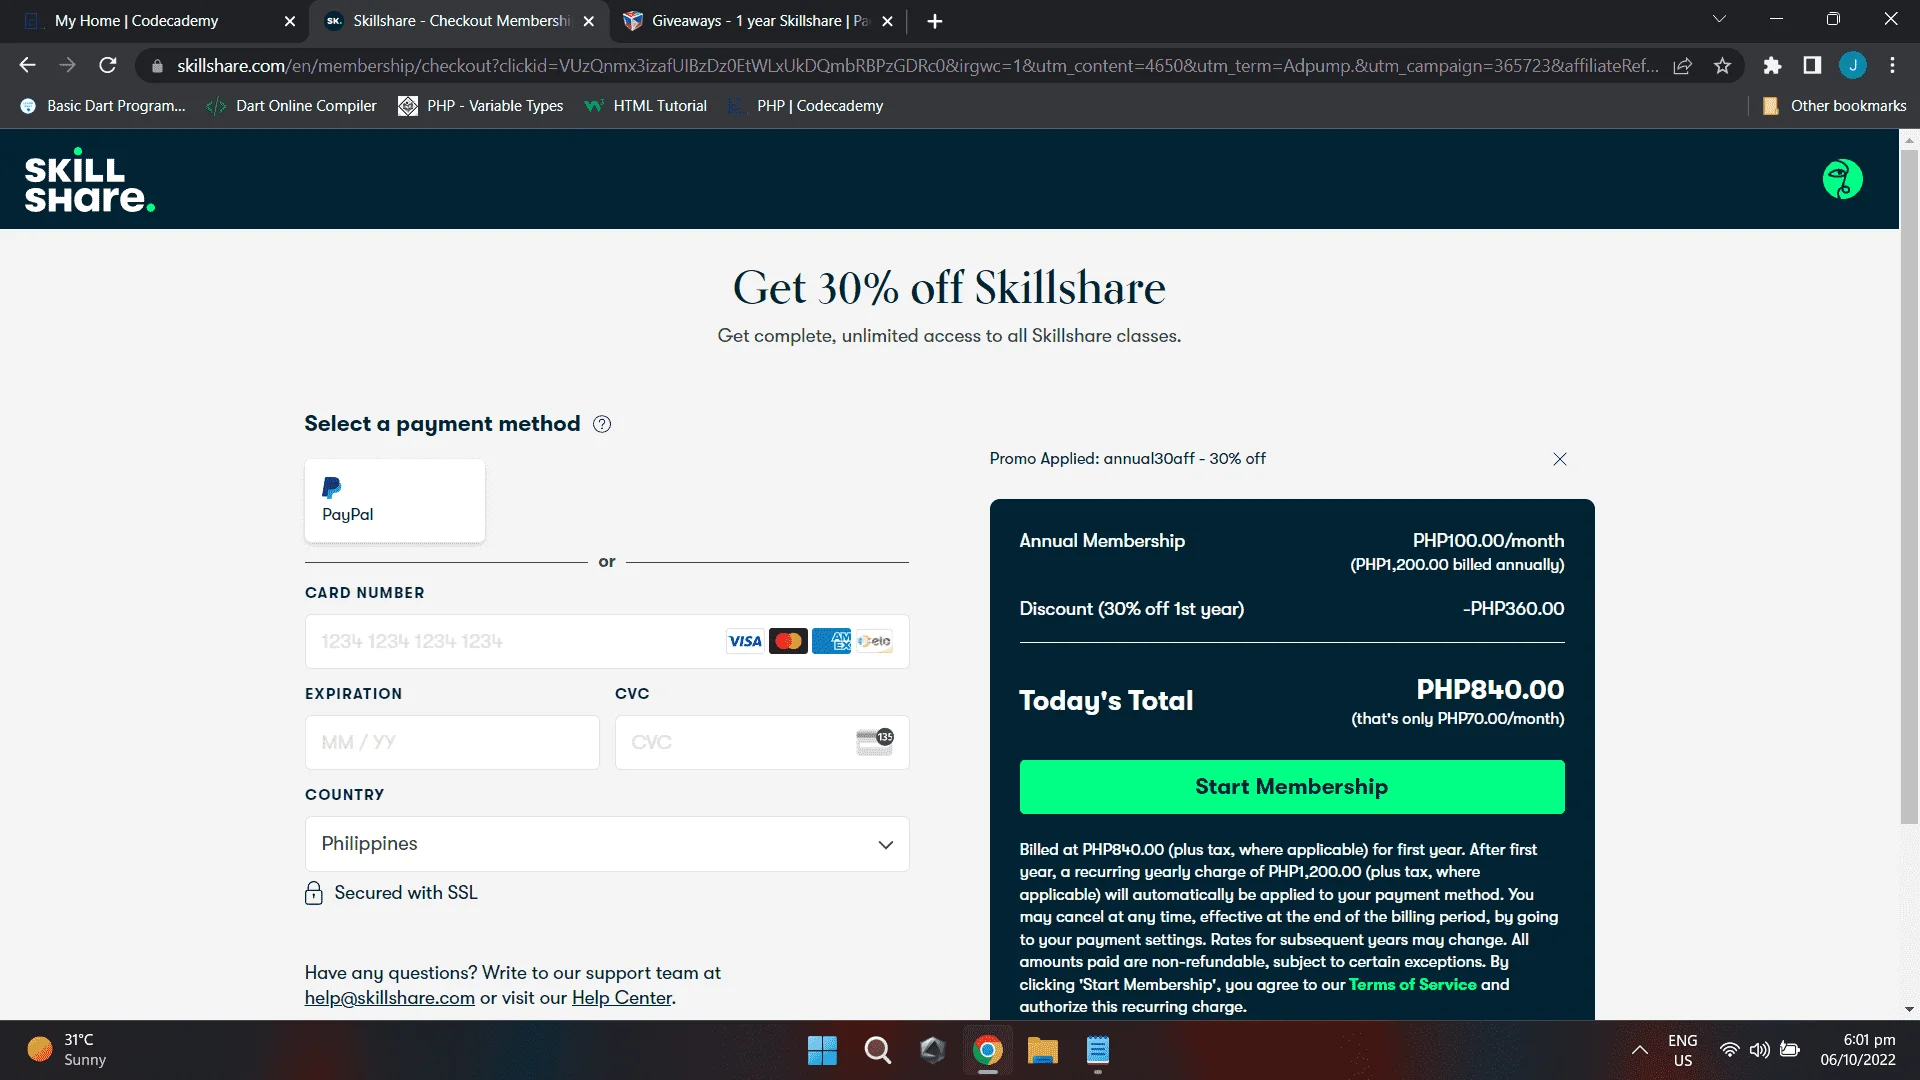The image size is (1920, 1080).
Task: Open PHP - Variable Types bookmark
Action: tap(481, 106)
